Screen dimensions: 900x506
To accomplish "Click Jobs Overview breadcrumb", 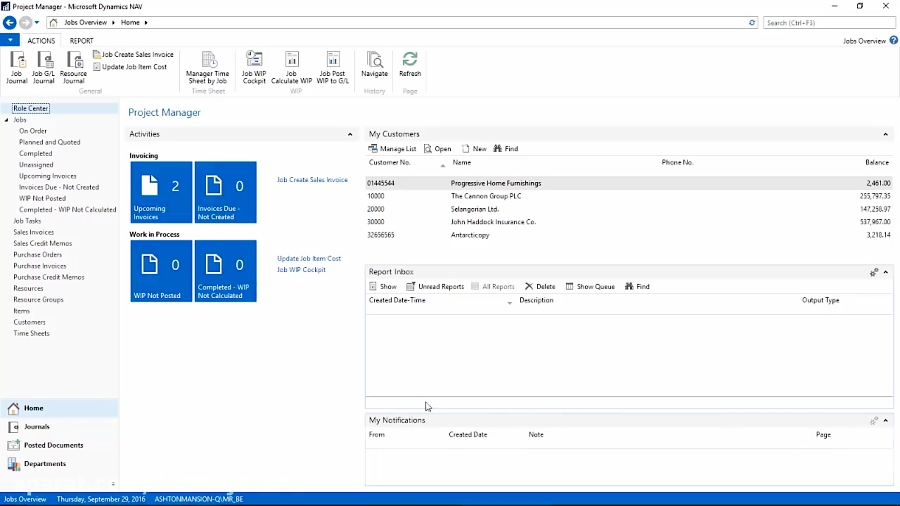I will pyautogui.click(x=86, y=22).
